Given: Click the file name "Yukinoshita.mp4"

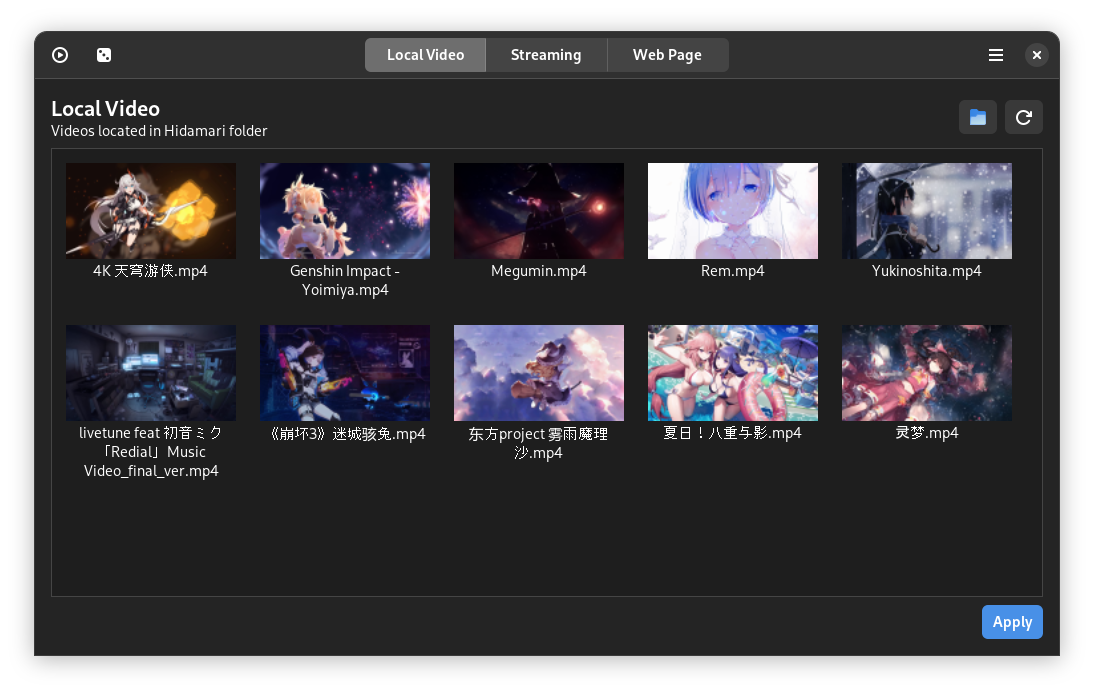Looking at the screenshot, I should coord(927,271).
